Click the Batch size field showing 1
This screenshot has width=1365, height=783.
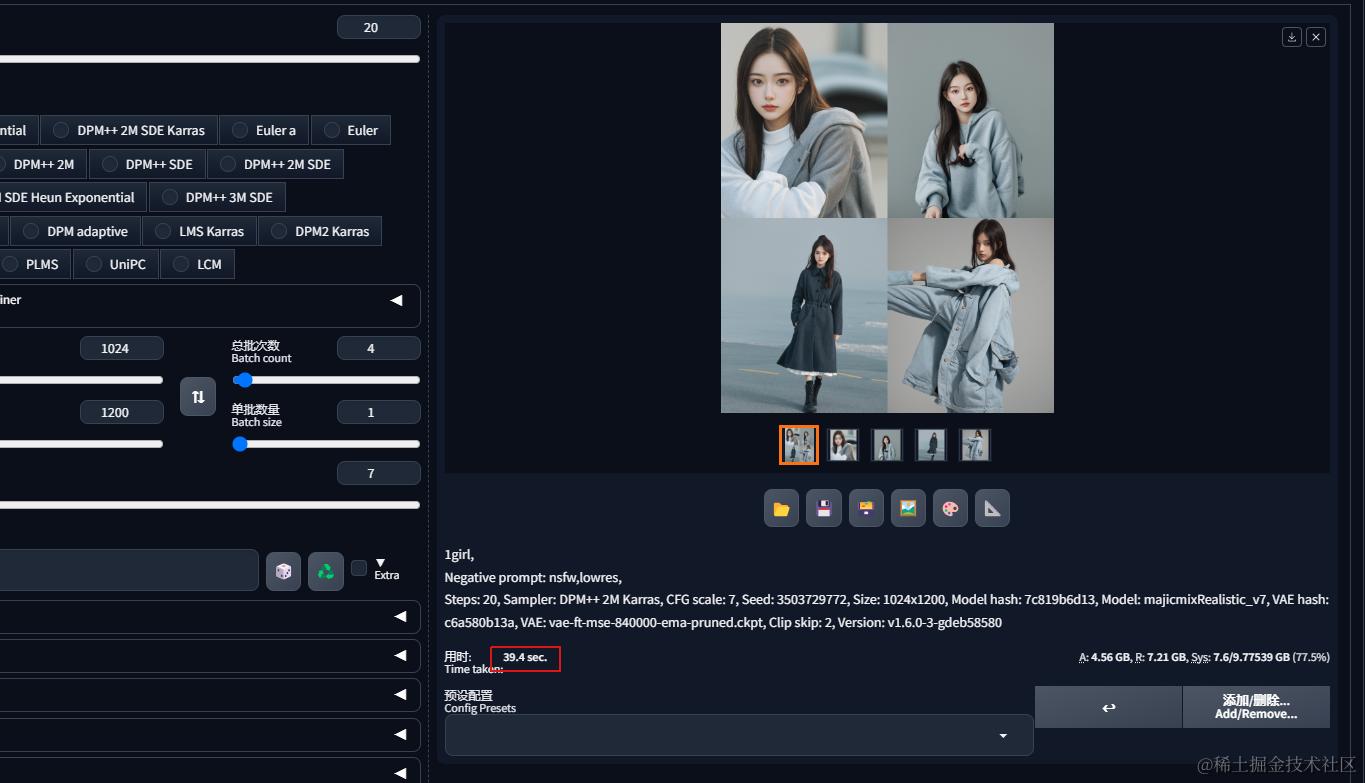click(379, 412)
